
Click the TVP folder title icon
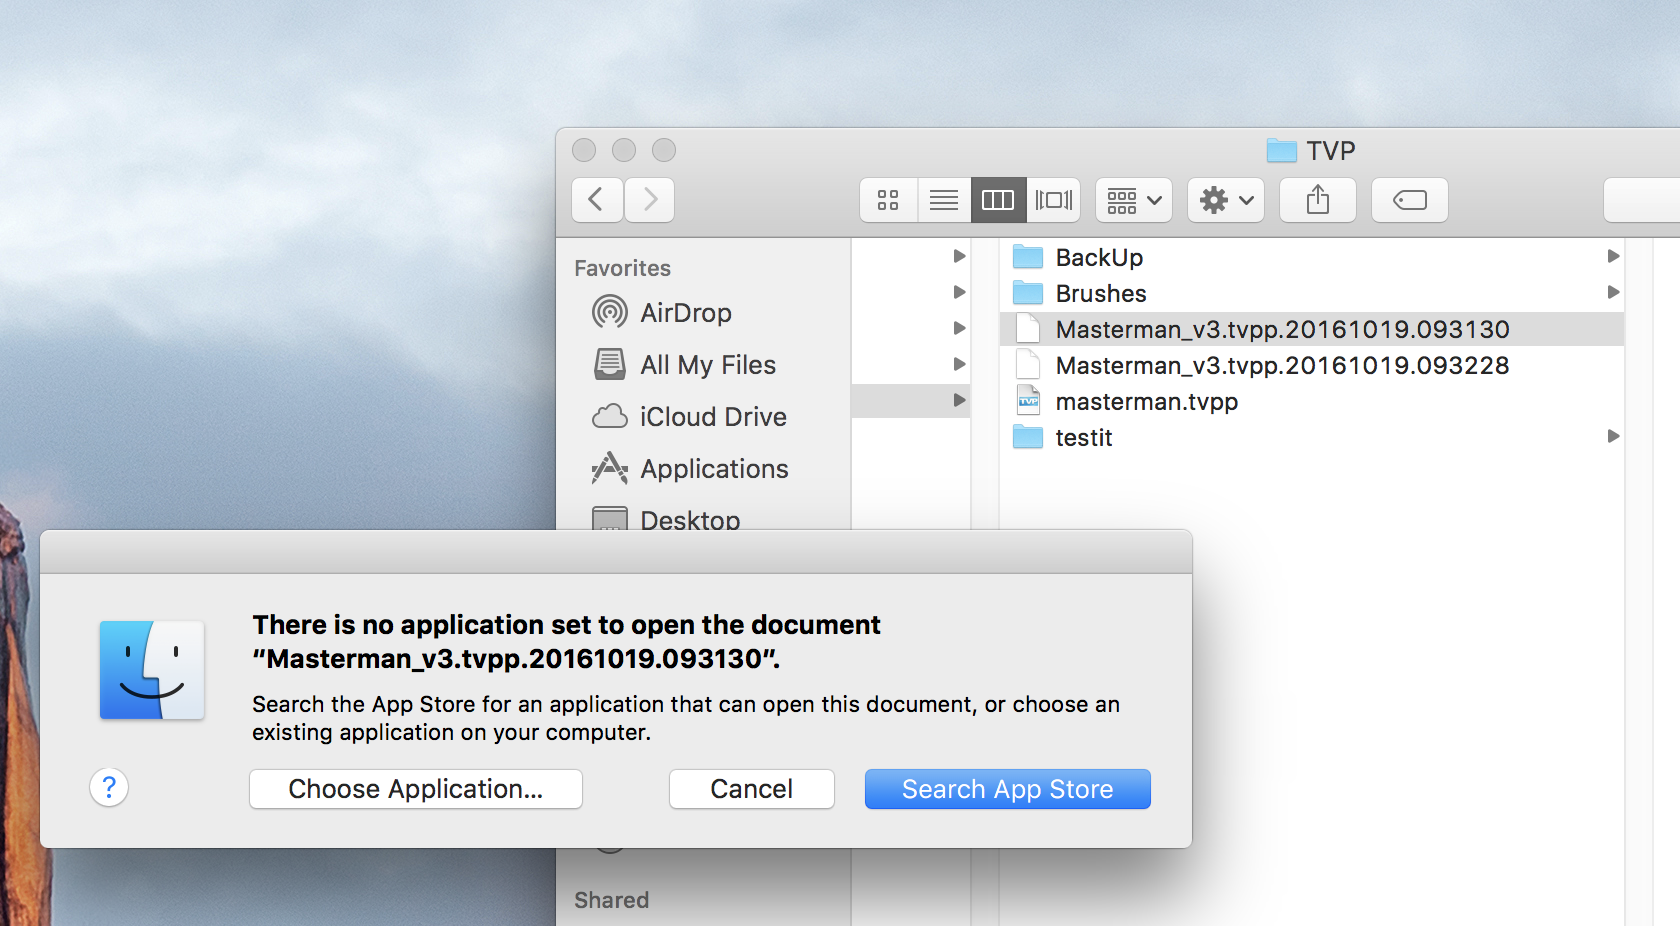(1281, 151)
